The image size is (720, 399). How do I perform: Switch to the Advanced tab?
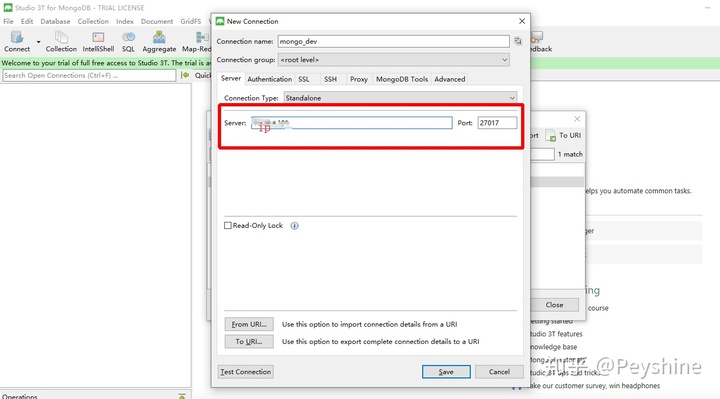450,79
